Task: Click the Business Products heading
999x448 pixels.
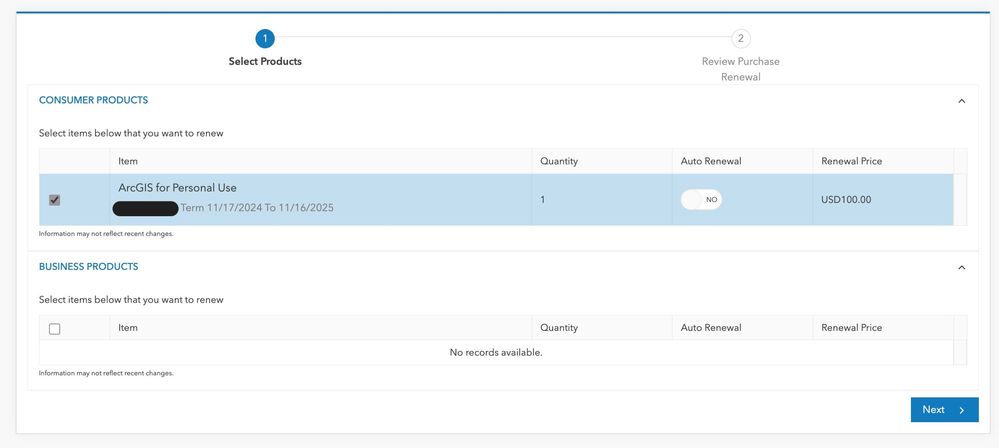Action: (88, 267)
